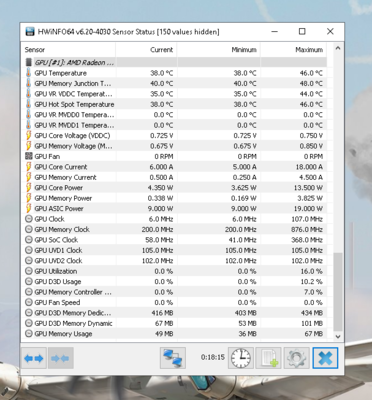
Task: Click the expand layout blue arrows button
Action: pos(34,358)
